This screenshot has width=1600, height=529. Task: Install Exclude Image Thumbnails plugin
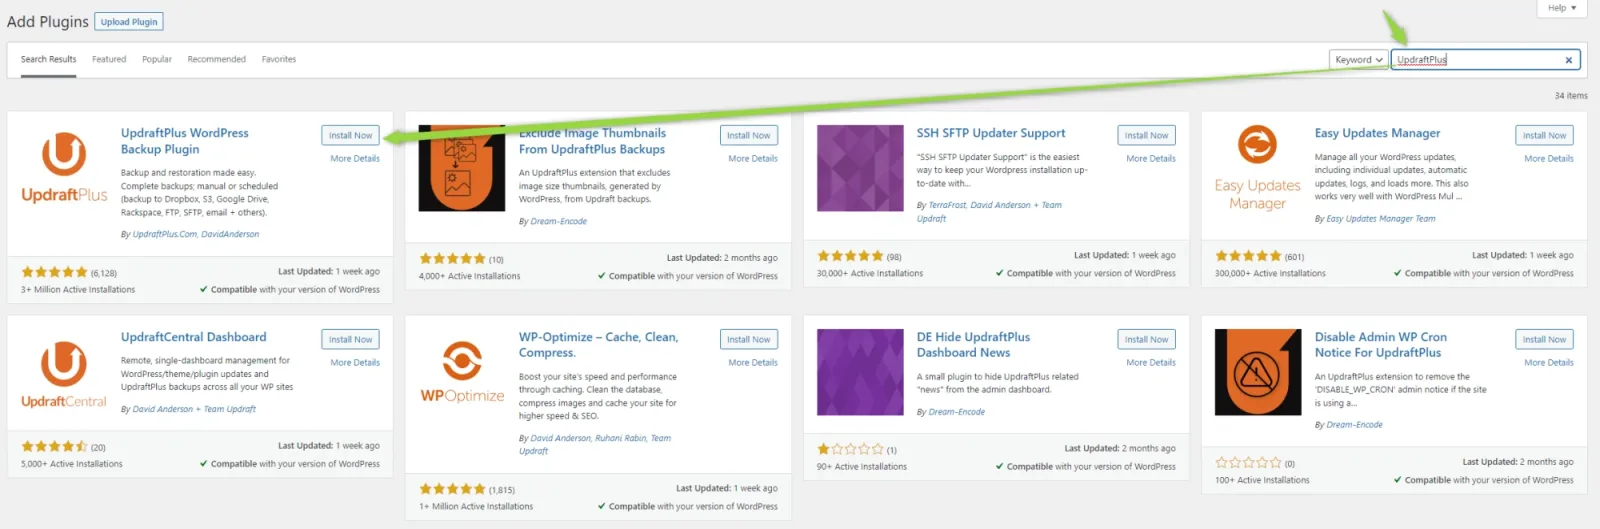(x=748, y=135)
